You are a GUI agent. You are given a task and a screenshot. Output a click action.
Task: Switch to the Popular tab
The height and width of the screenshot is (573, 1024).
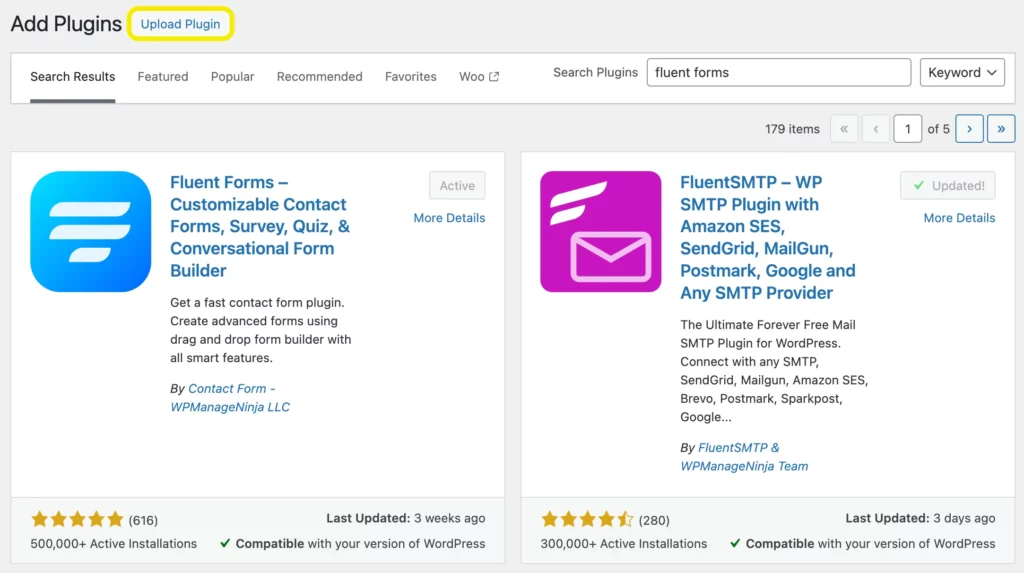pyautogui.click(x=232, y=76)
